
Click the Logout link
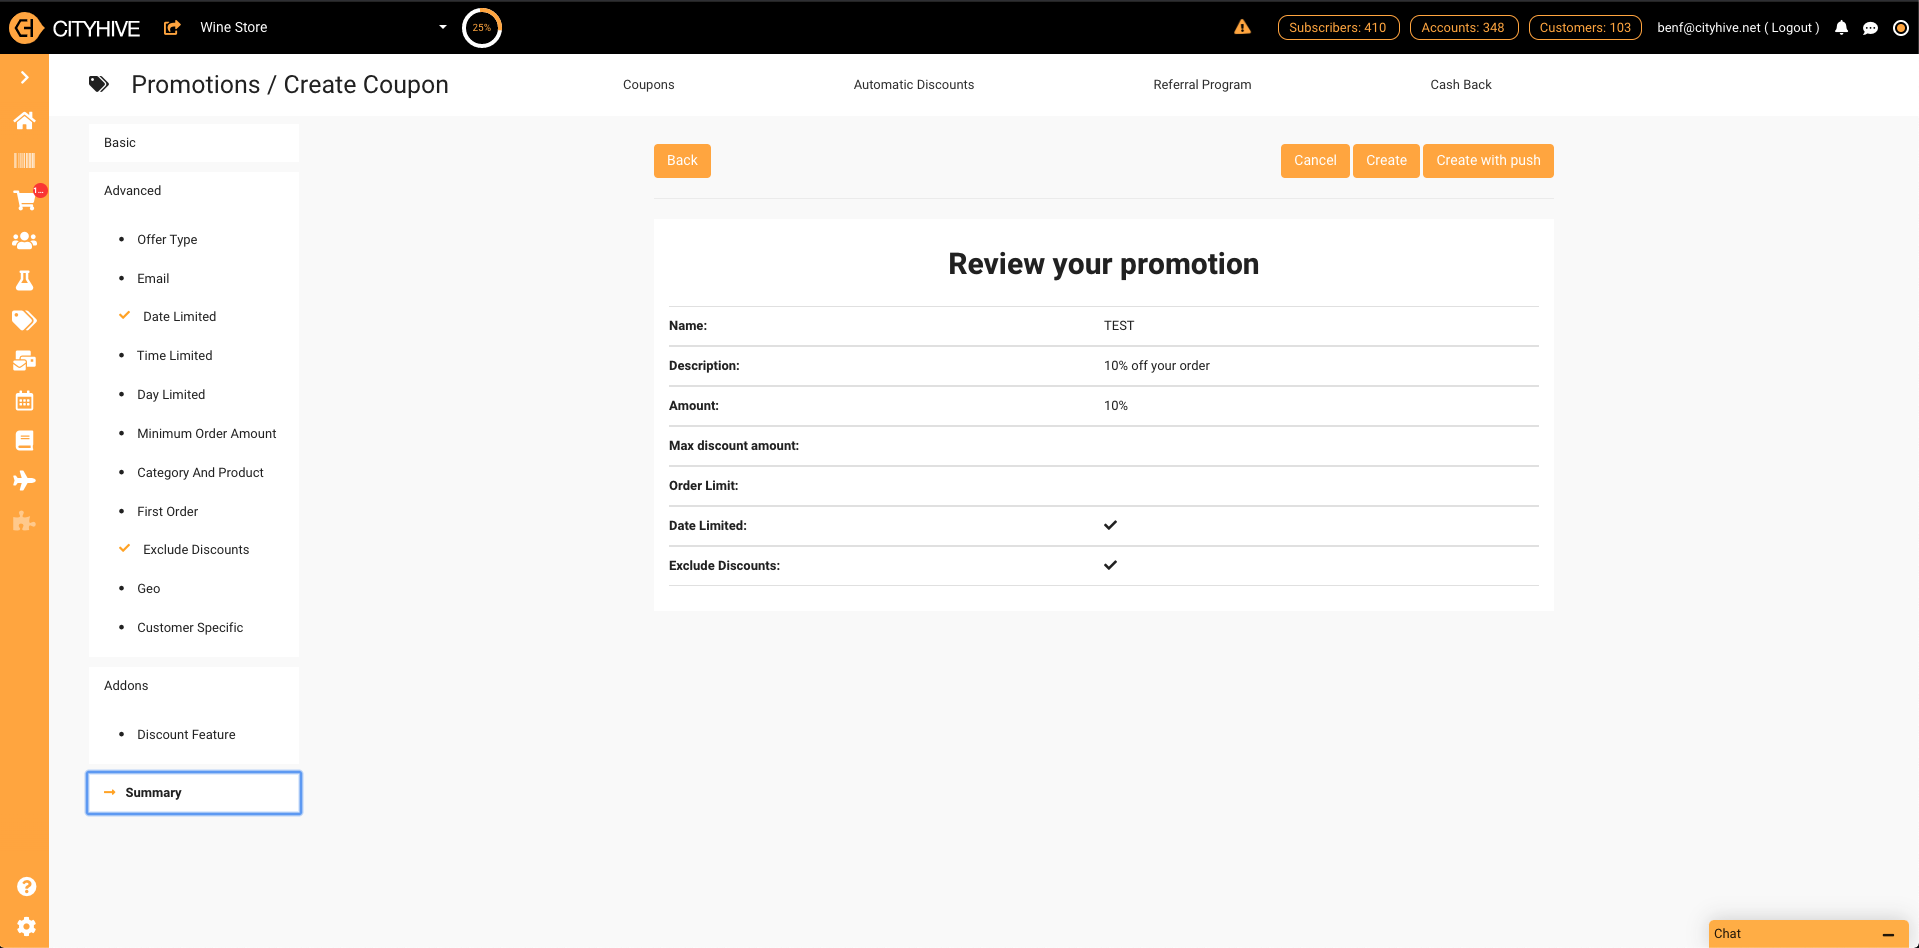(x=1793, y=28)
